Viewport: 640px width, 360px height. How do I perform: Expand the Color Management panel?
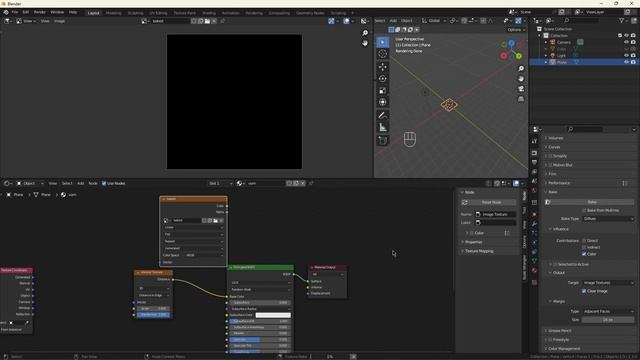564,349
